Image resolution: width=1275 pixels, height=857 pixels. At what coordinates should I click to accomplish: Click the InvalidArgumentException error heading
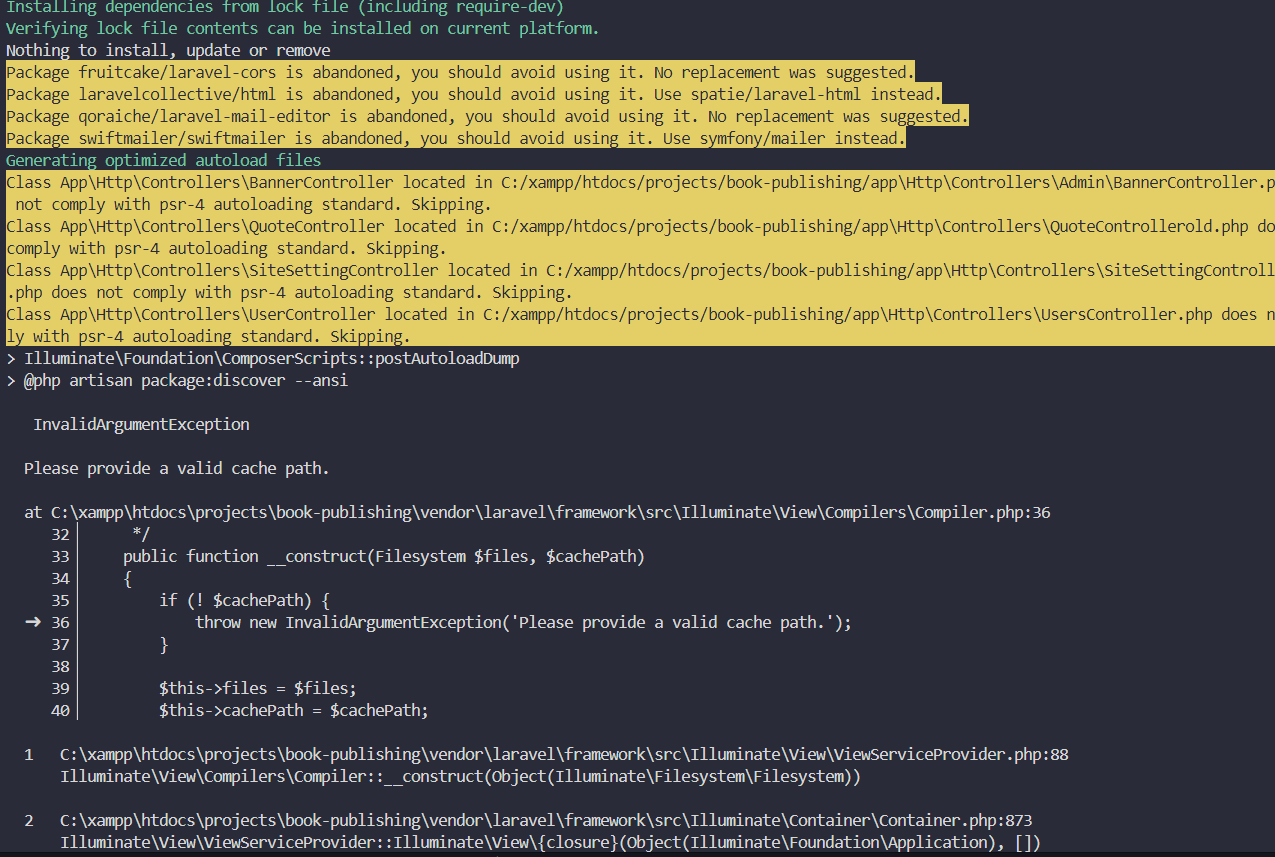point(141,424)
